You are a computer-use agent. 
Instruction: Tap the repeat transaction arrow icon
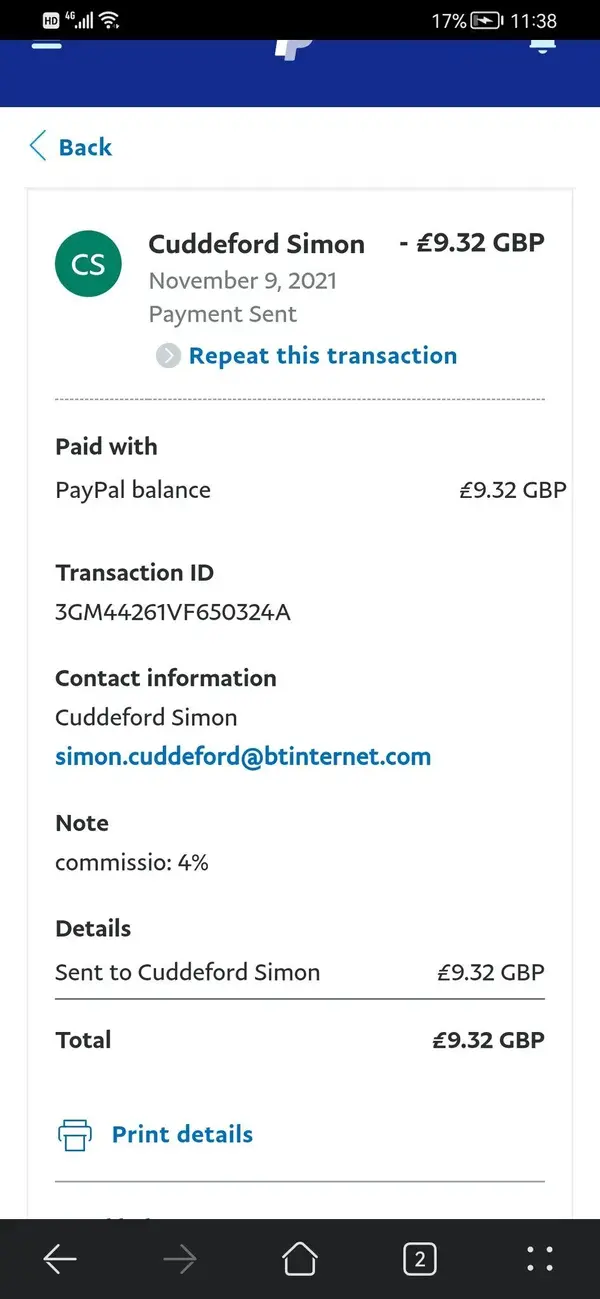pyautogui.click(x=168, y=356)
